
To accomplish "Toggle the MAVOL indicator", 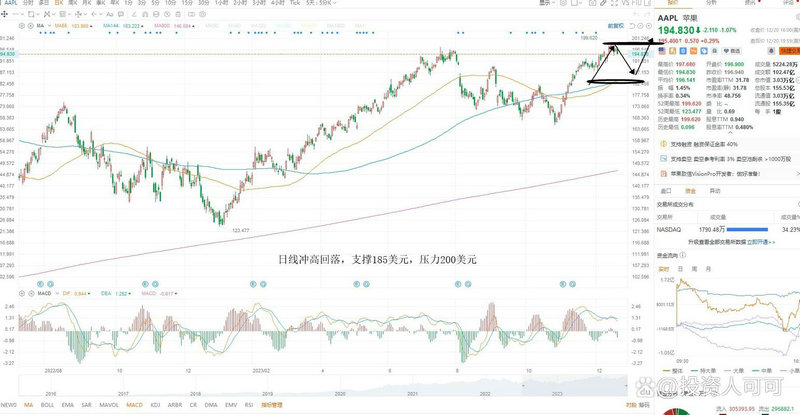I will (109, 405).
